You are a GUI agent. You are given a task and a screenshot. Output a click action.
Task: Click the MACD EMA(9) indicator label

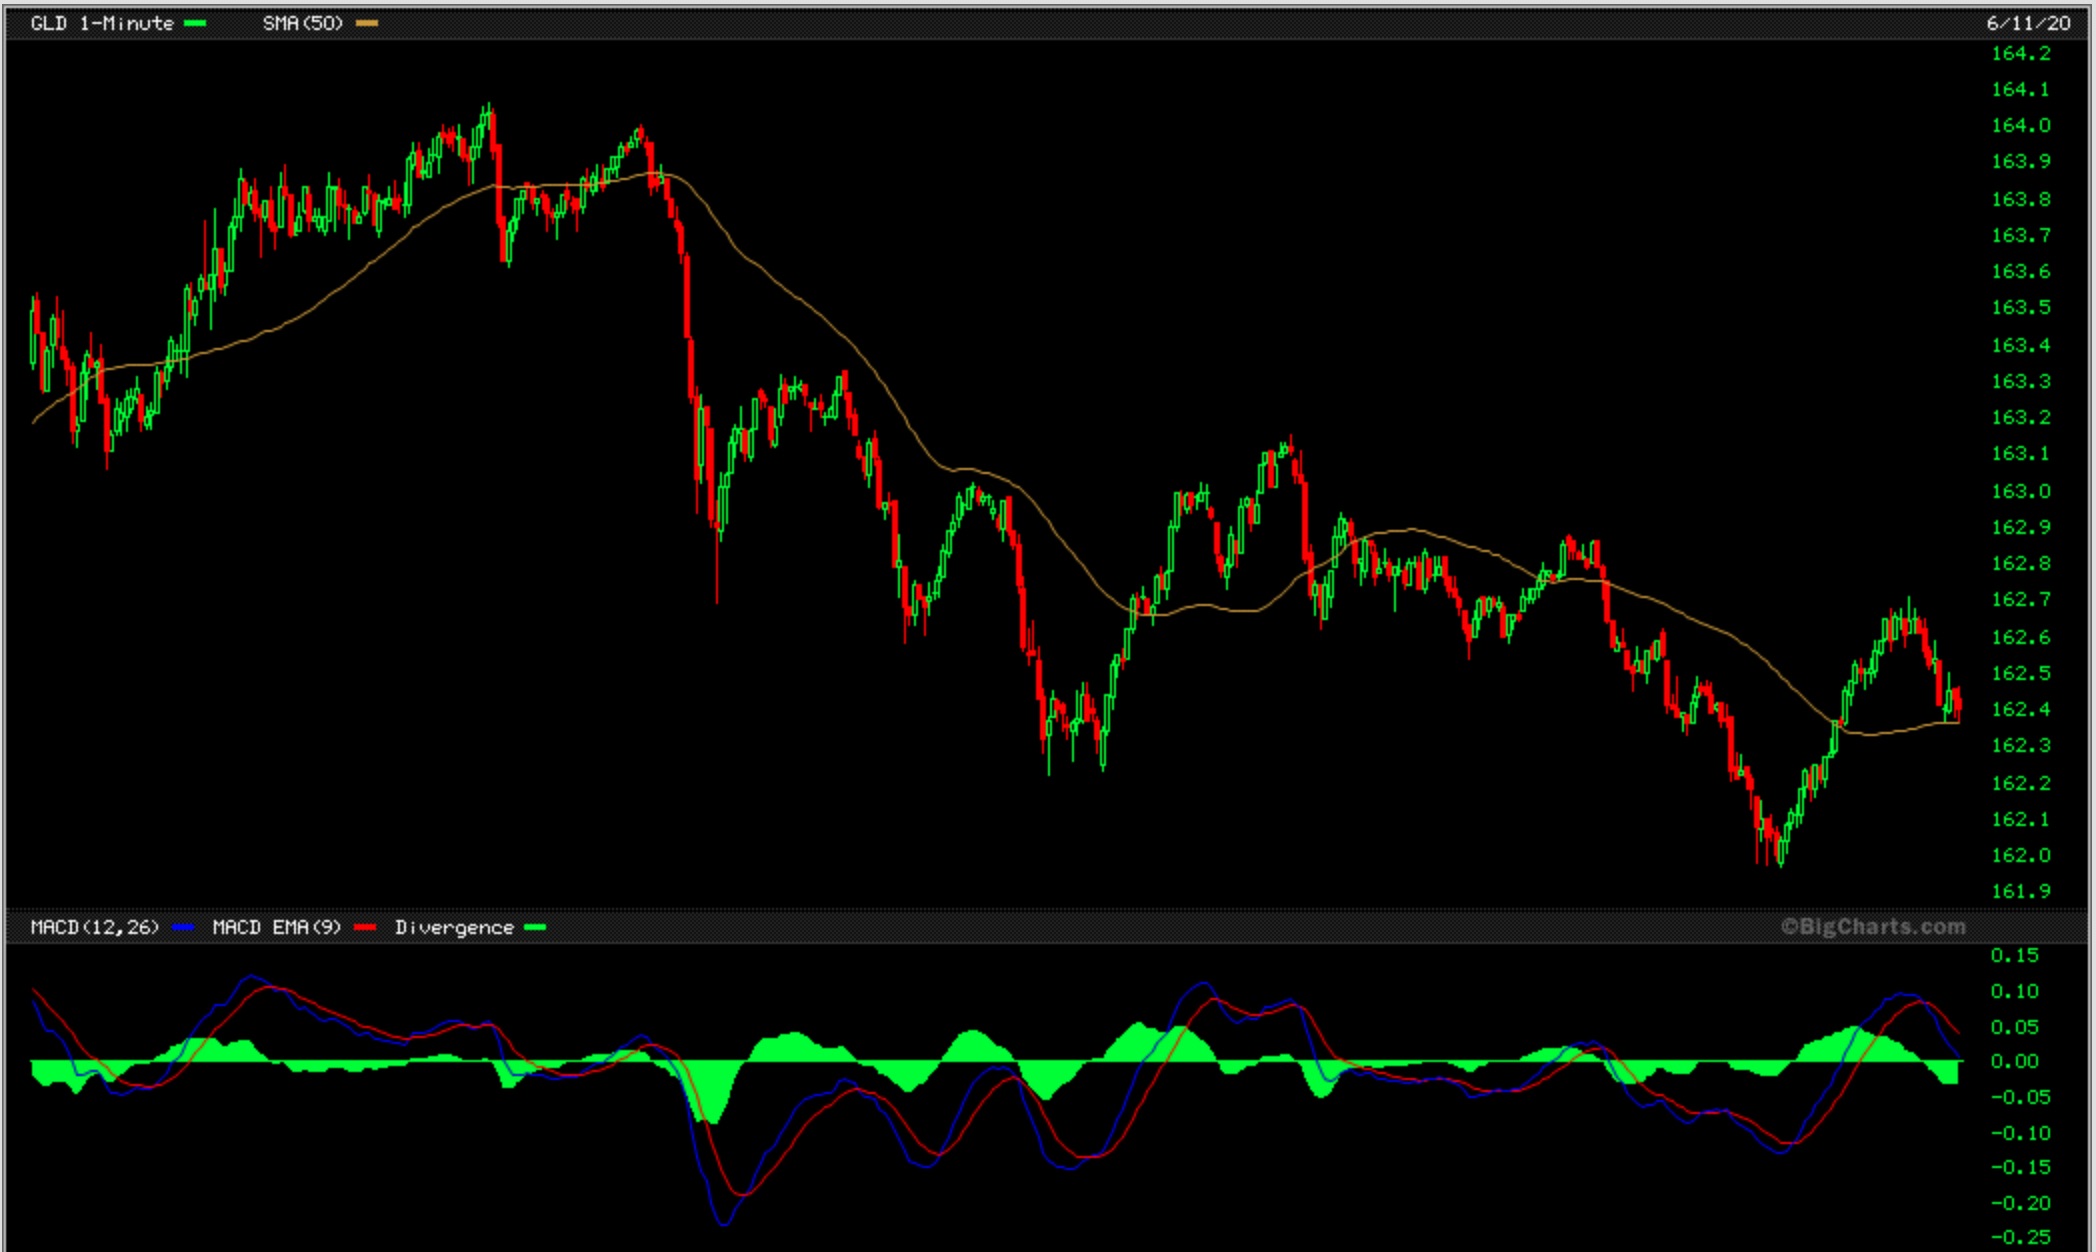pos(276,927)
